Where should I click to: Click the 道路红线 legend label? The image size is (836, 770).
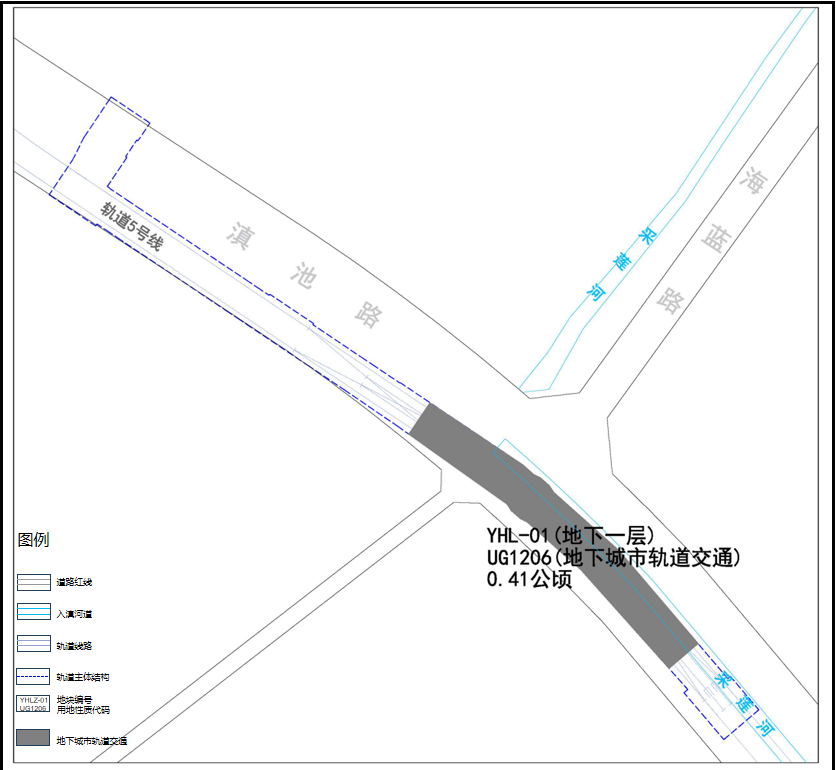point(74,582)
